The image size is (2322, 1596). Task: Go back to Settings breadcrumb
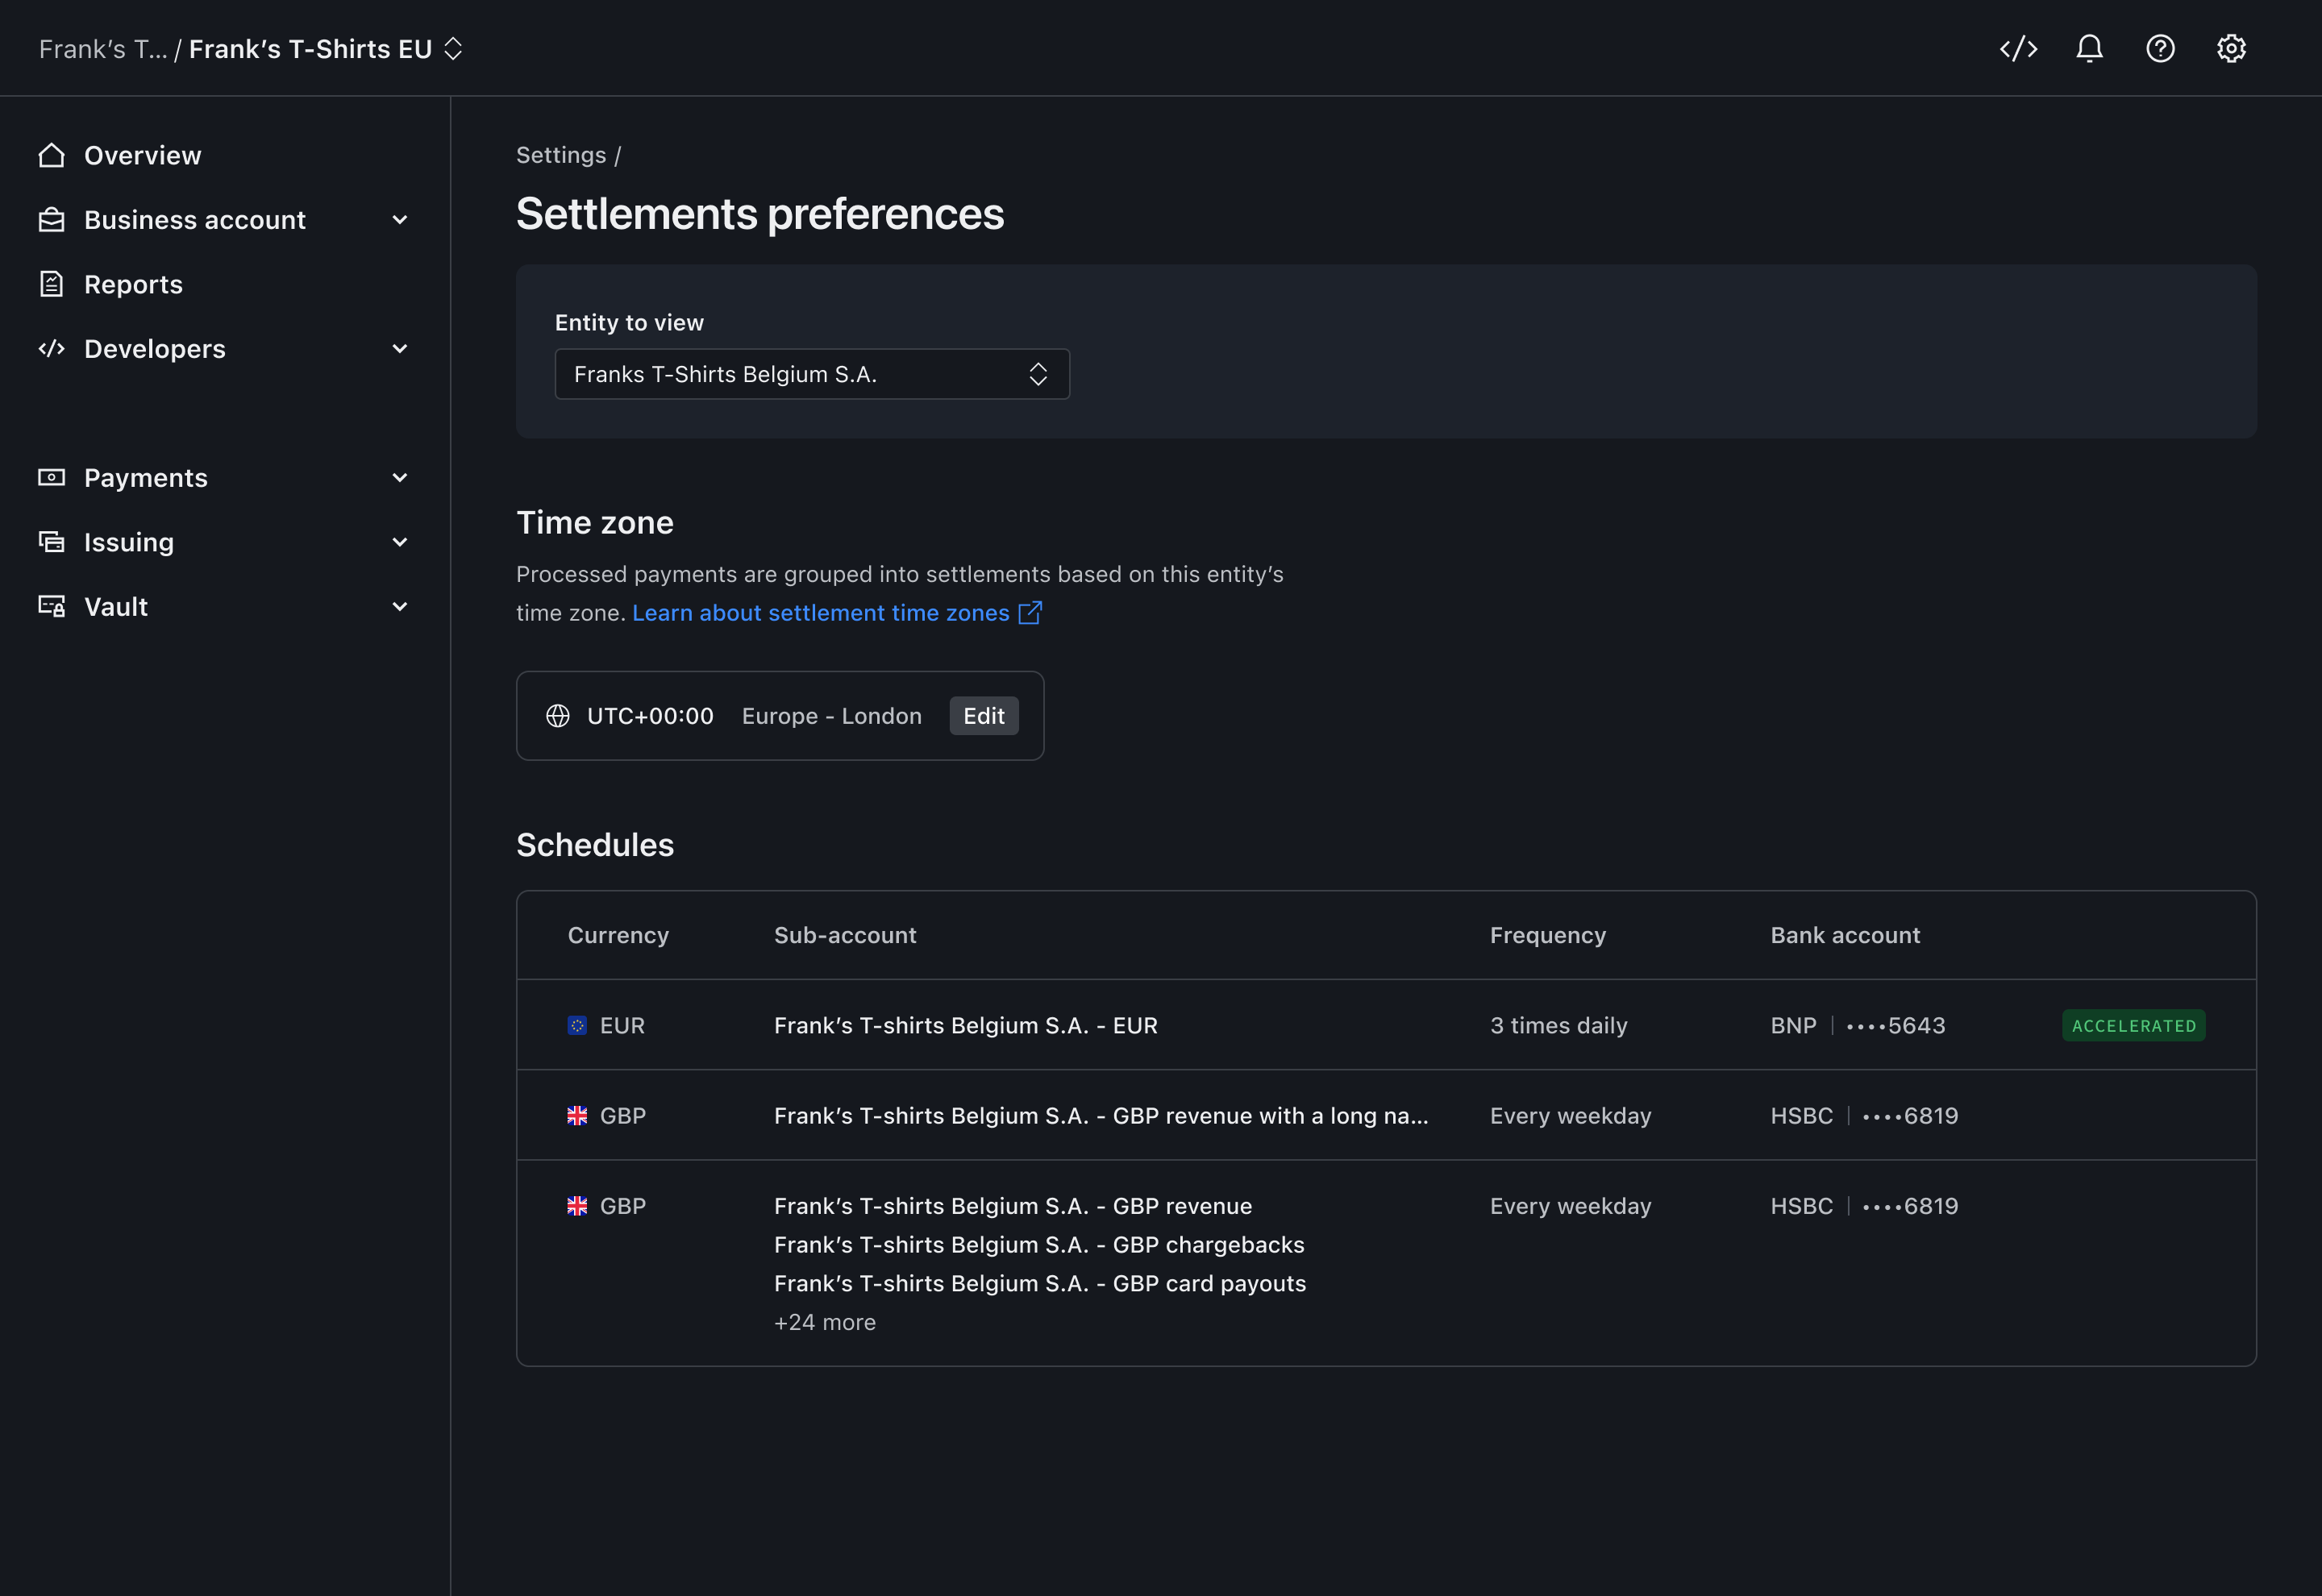coord(561,155)
